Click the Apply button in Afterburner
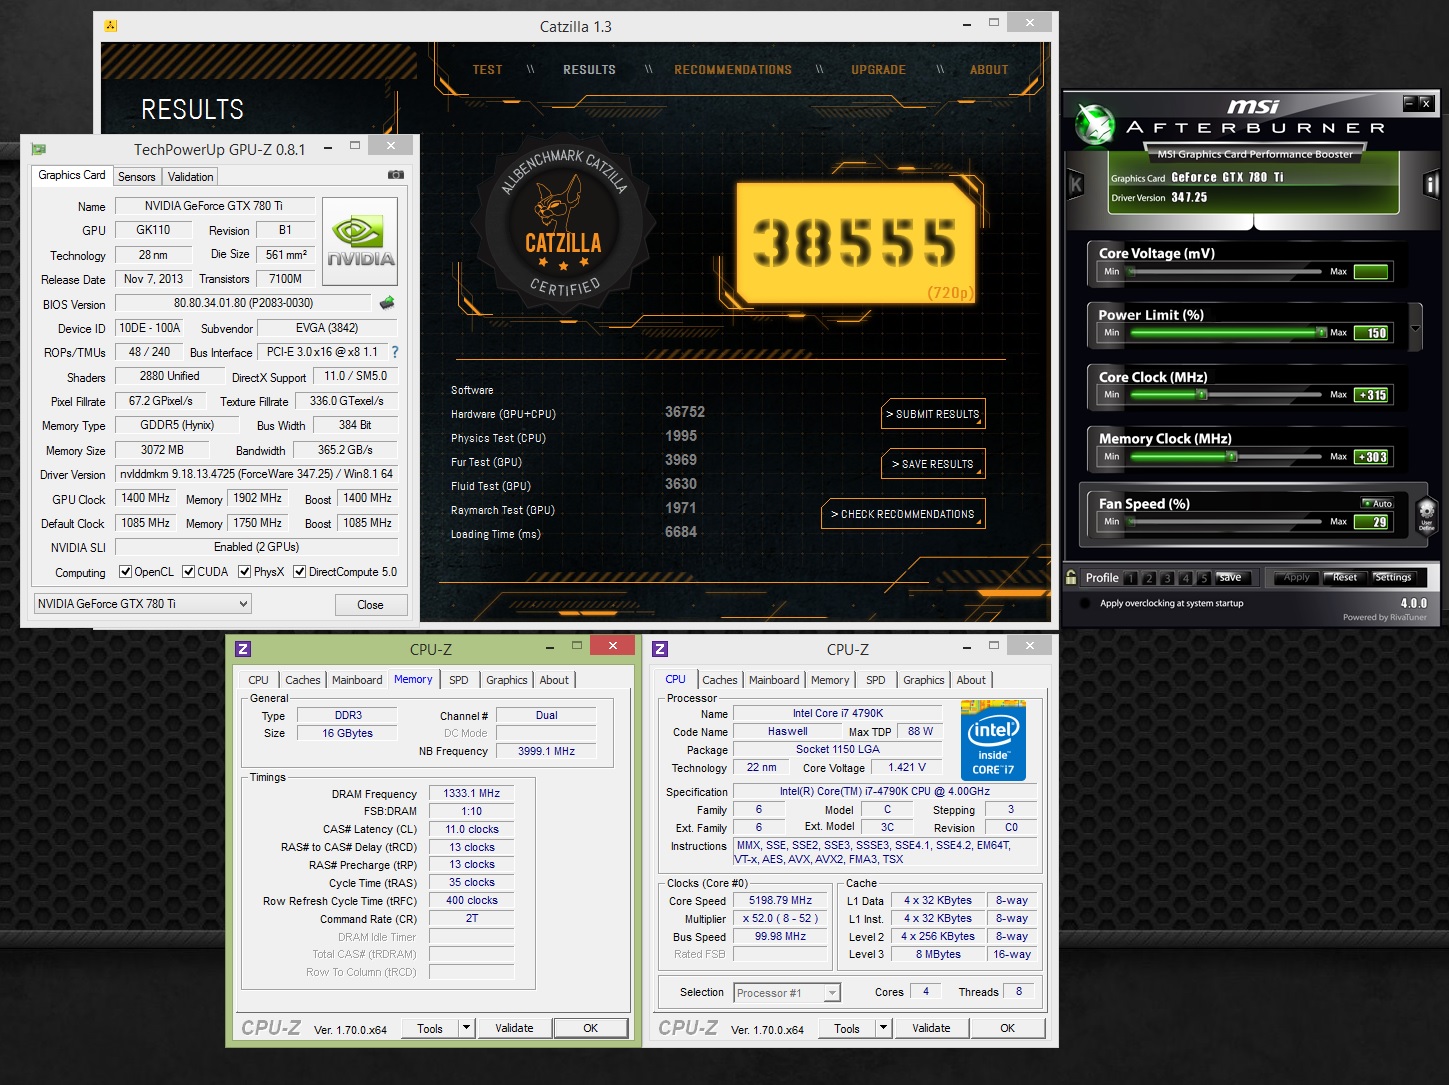 [1296, 577]
